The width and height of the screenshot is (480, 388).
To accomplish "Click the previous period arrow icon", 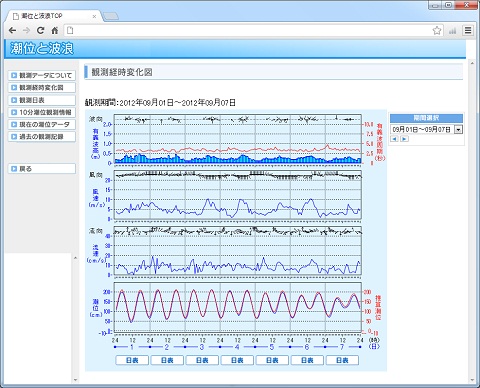I will point(394,139).
